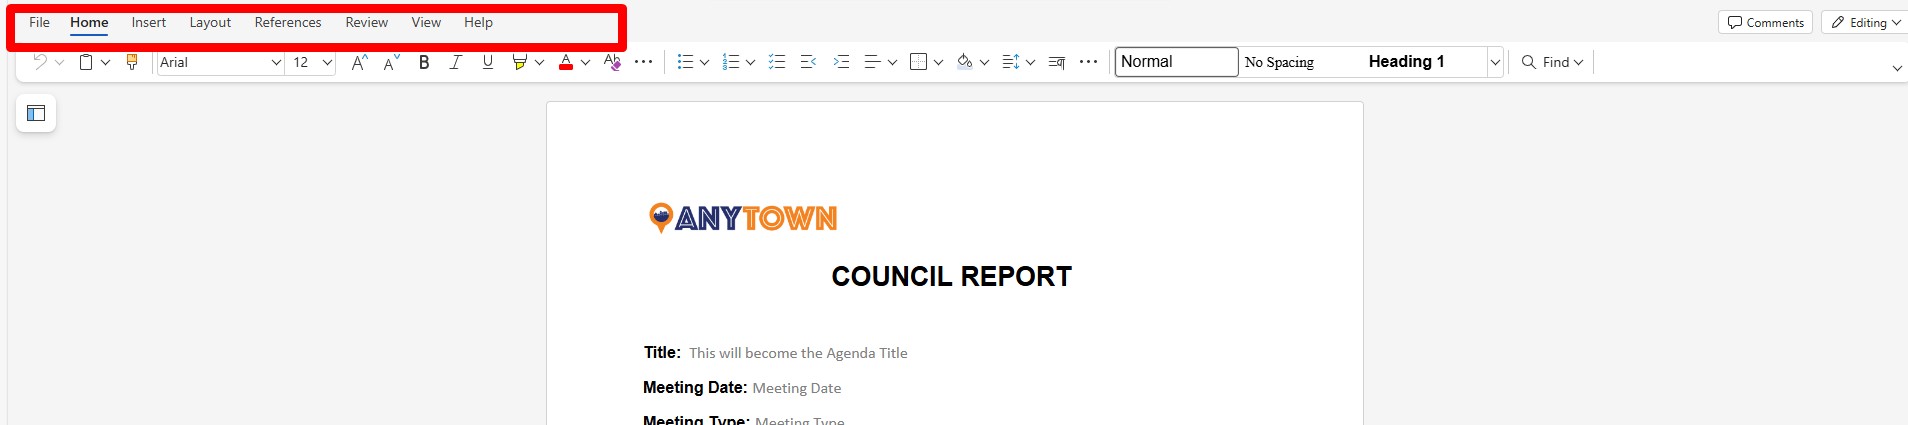The image size is (1908, 425).
Task: Apply the red font color swatch
Action: tap(565, 62)
